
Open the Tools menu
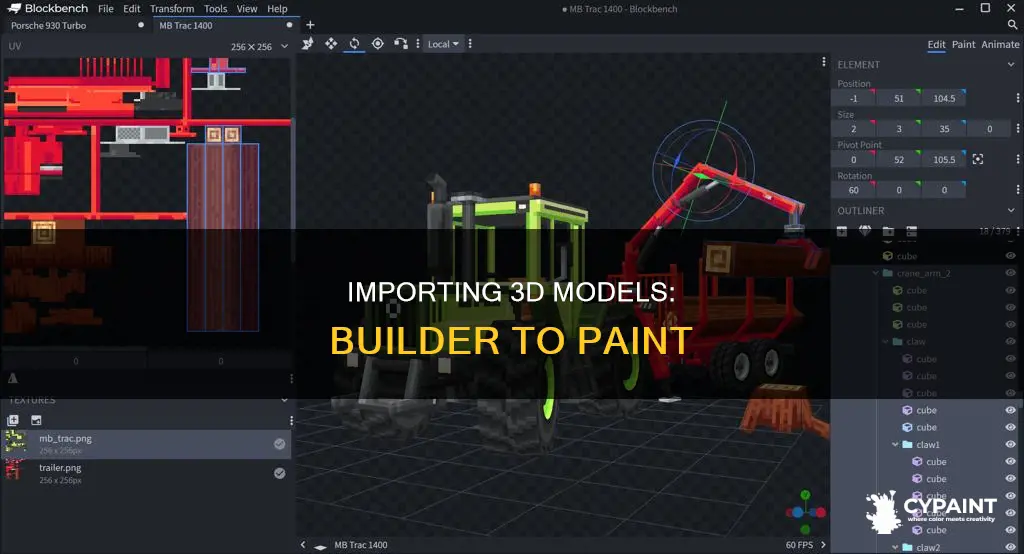click(x=215, y=8)
